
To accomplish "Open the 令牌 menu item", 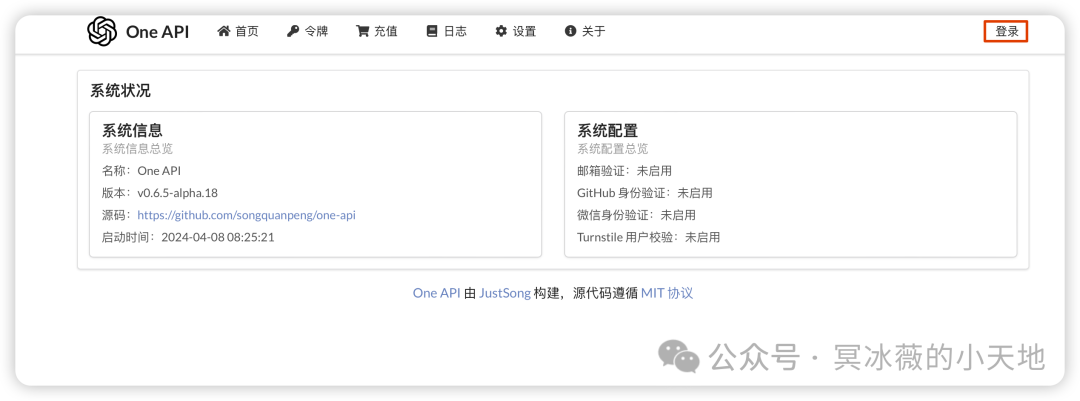I will click(x=308, y=31).
